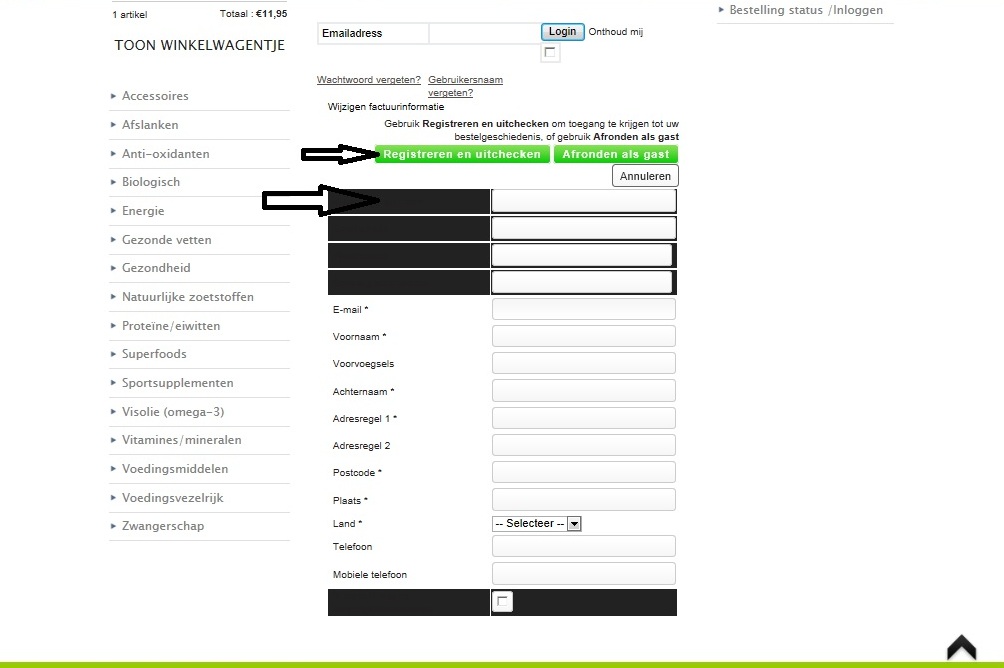Viewport: 1004px width, 668px height.
Task: Click the Plaats input field
Action: [583, 500]
